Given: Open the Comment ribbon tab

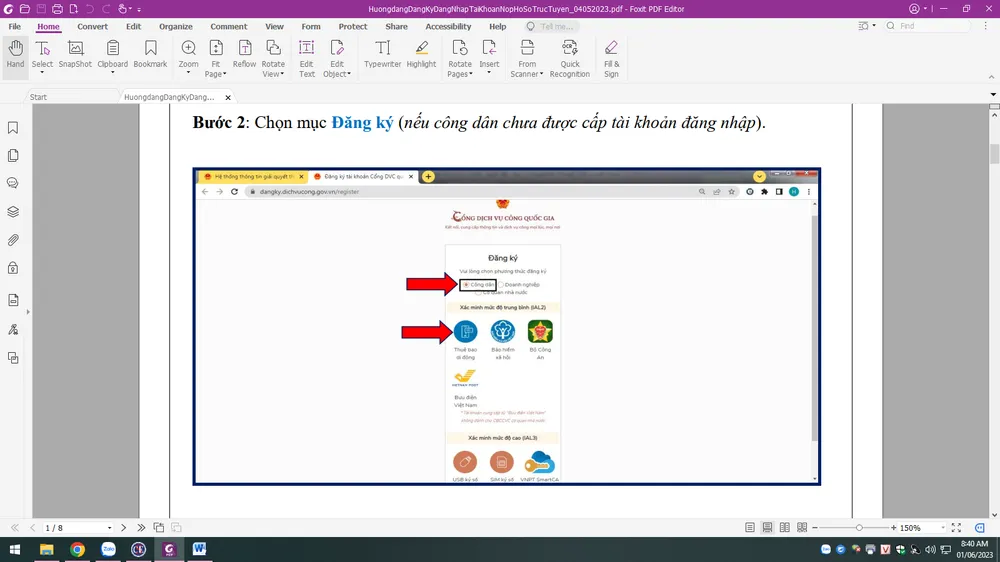Looking at the screenshot, I should (228, 27).
